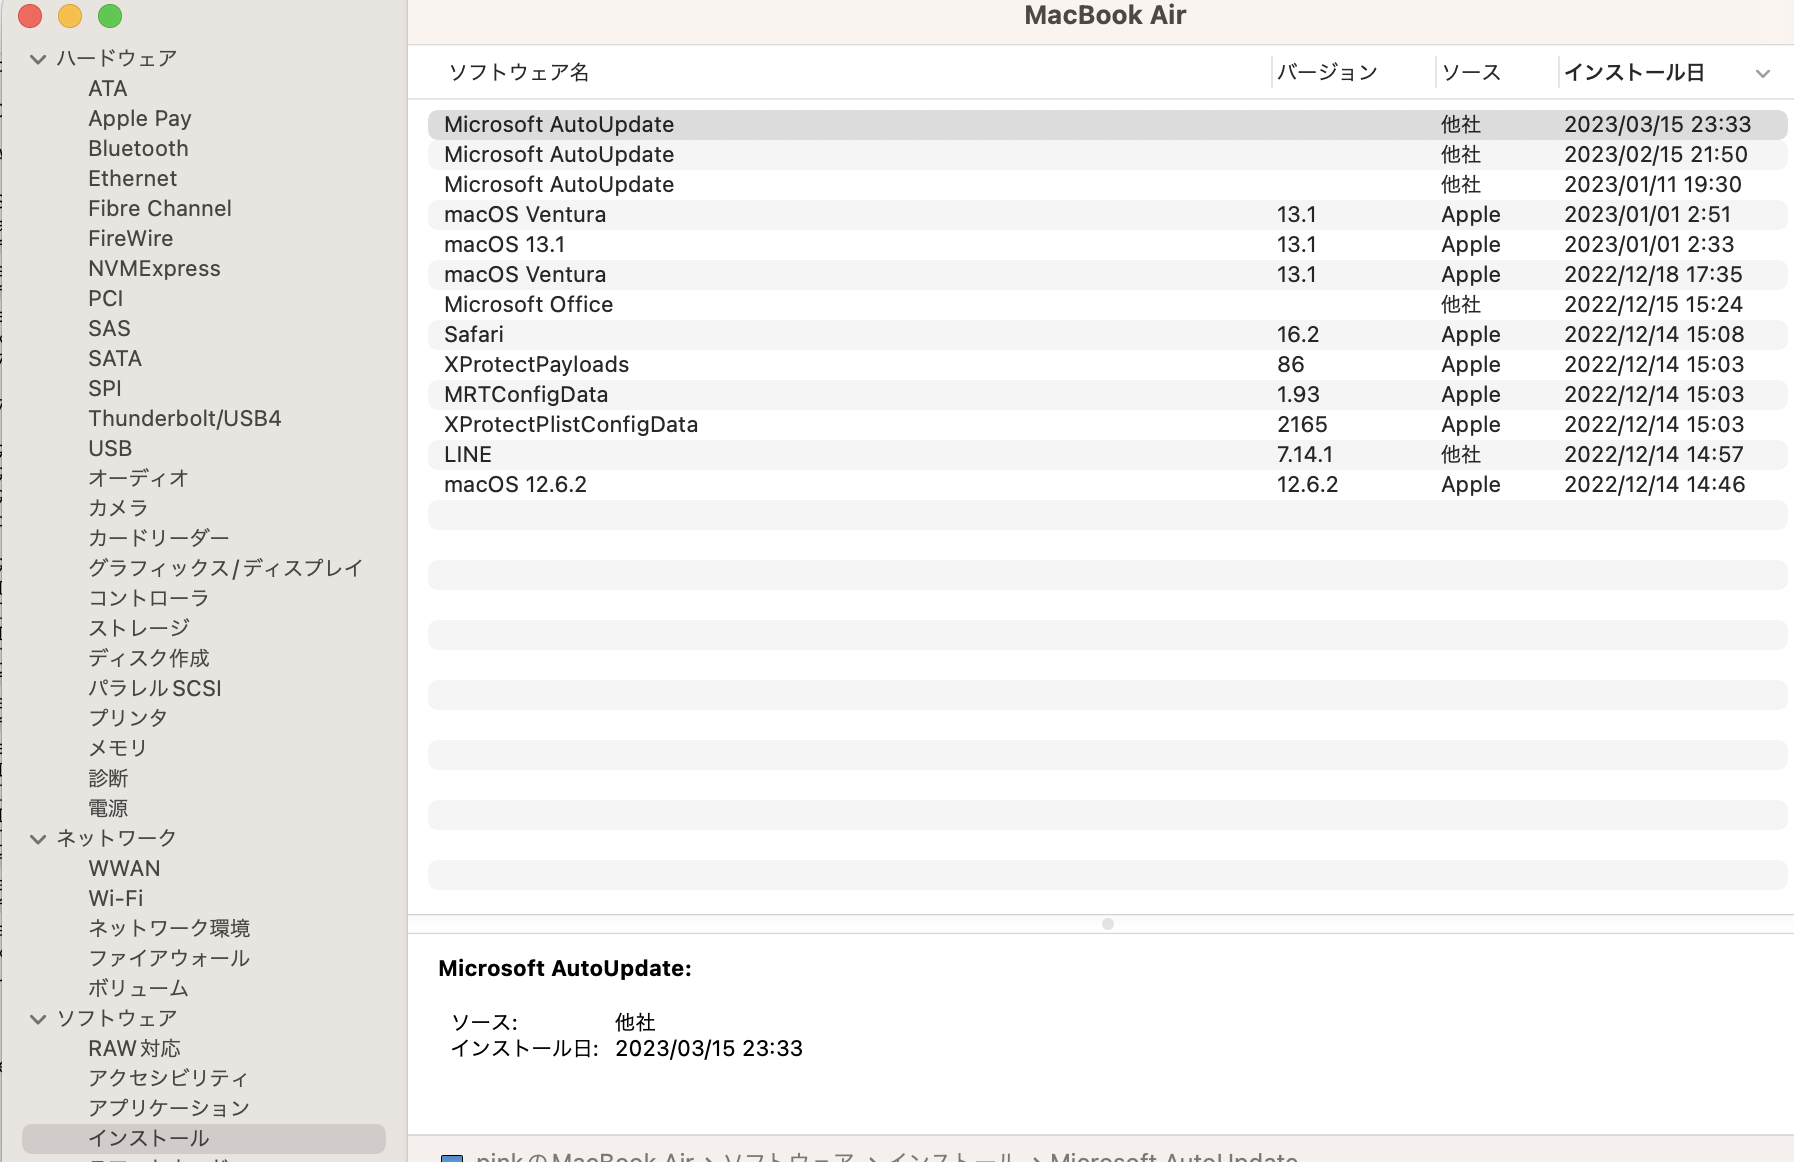The height and width of the screenshot is (1162, 1794).
Task: Select Thunderbolt/USB4 item
Action: pyautogui.click(x=185, y=419)
